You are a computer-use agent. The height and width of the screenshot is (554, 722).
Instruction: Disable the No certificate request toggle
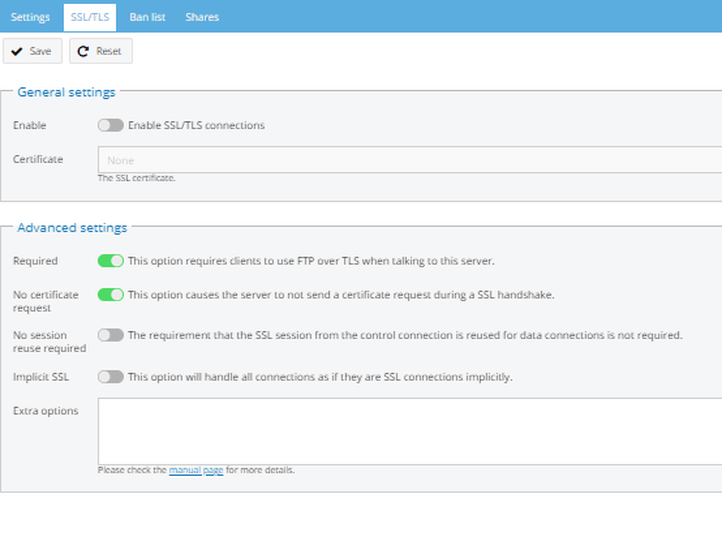[111, 295]
